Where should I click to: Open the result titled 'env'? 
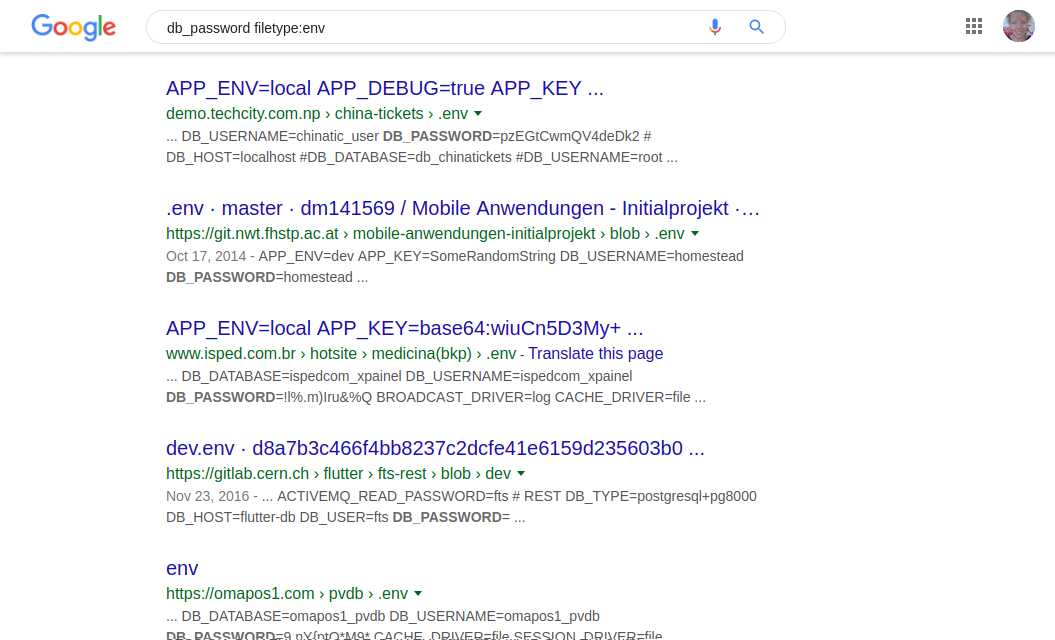(182, 569)
